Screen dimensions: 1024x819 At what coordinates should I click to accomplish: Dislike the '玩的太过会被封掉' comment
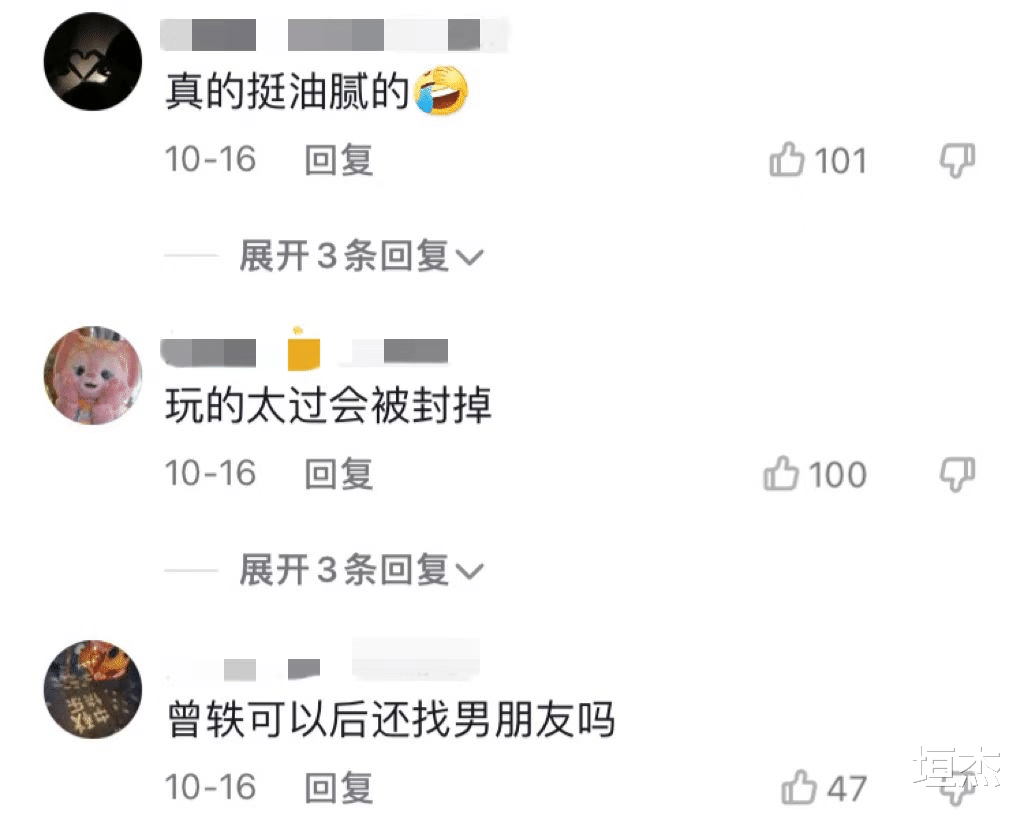coord(957,474)
